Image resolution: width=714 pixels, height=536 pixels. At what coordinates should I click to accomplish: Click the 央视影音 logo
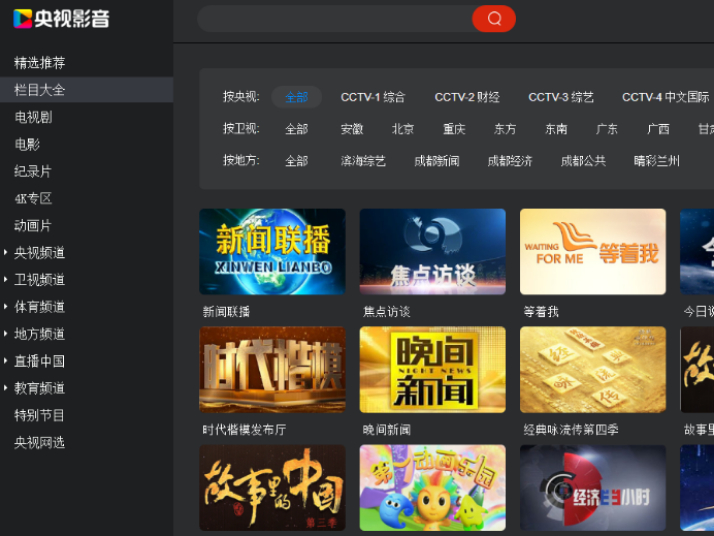click(x=61, y=19)
